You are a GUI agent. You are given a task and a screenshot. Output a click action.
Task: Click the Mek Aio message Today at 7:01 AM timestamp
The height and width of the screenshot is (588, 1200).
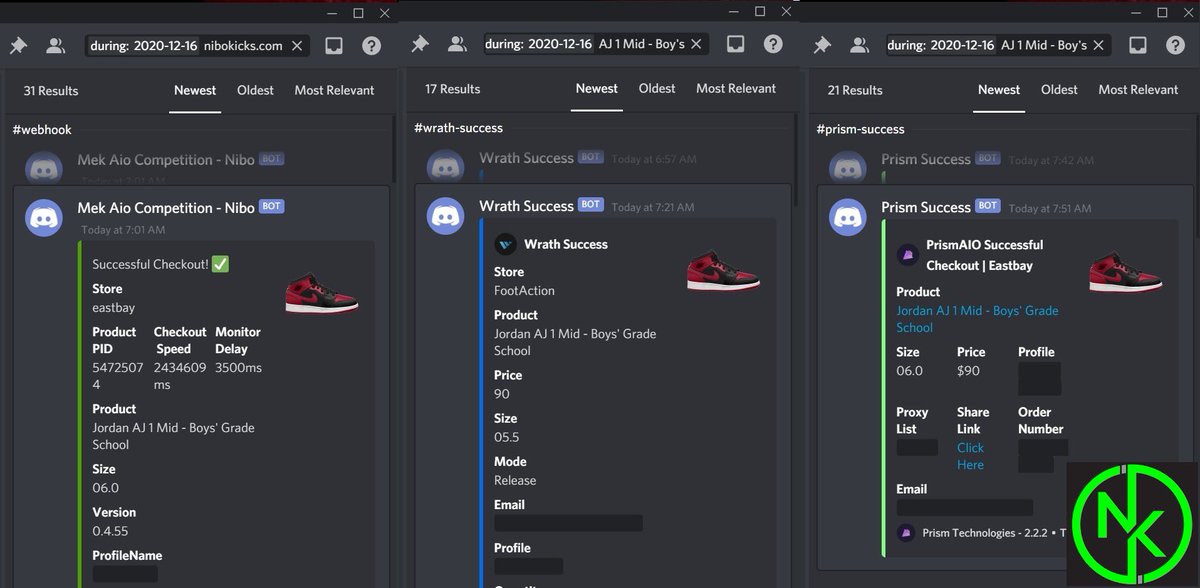(124, 230)
